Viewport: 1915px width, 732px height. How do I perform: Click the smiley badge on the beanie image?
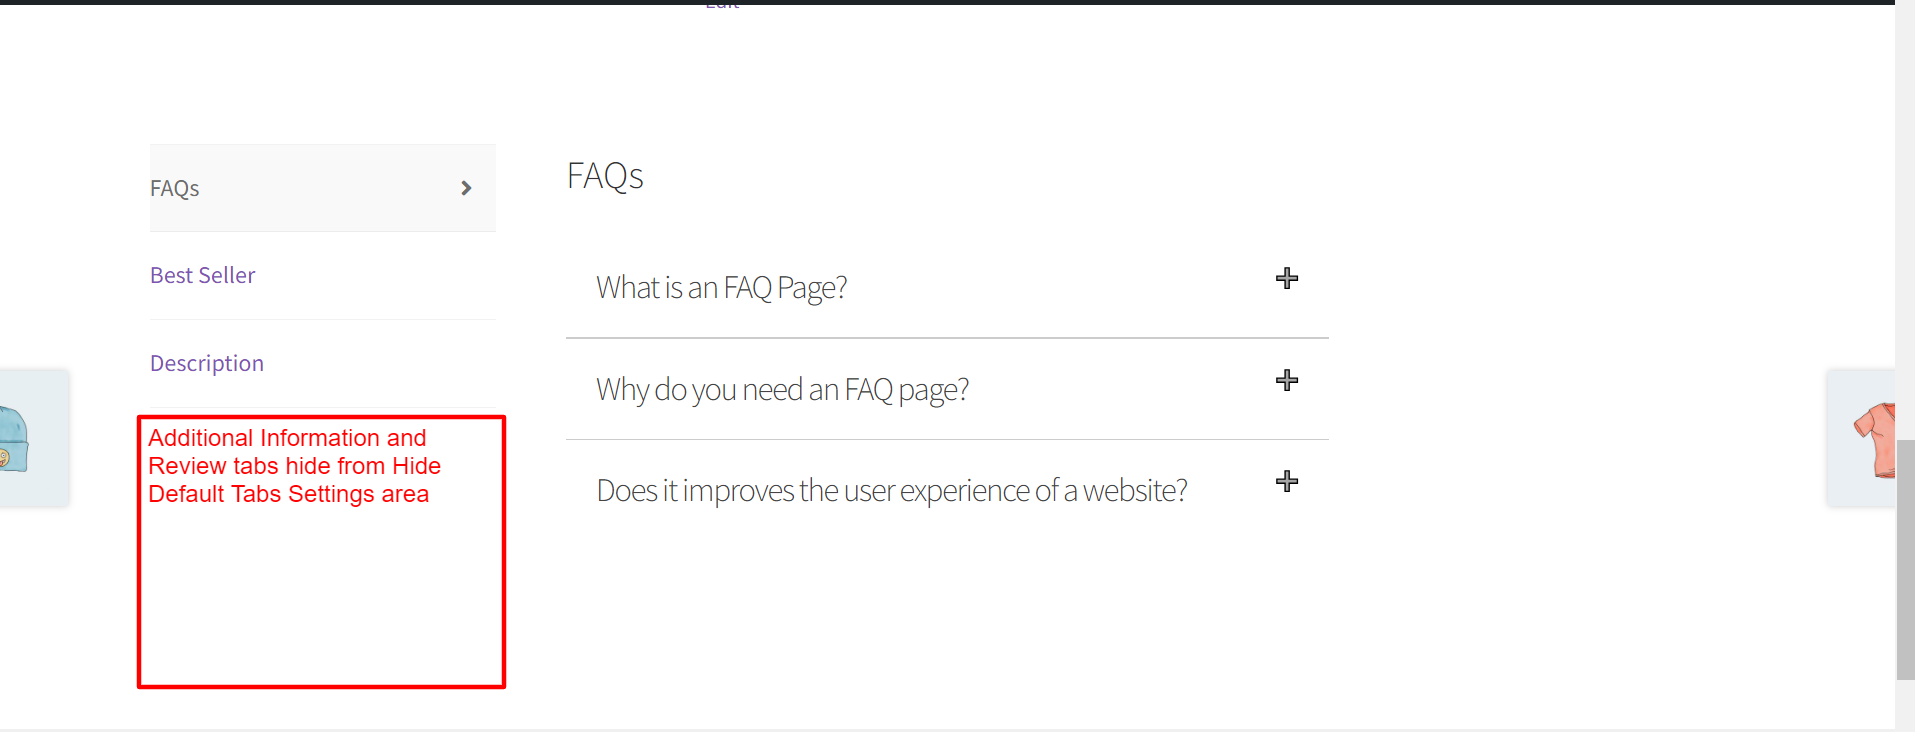click(x=4, y=458)
